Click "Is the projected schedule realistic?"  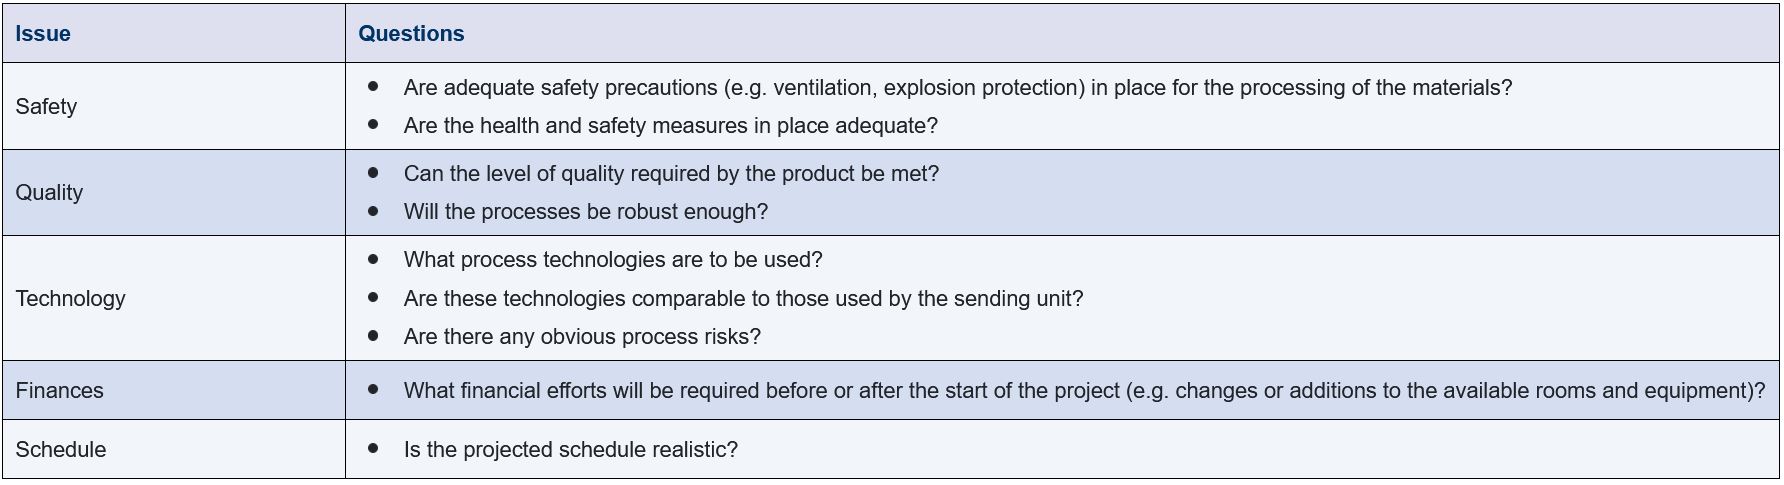click(570, 450)
